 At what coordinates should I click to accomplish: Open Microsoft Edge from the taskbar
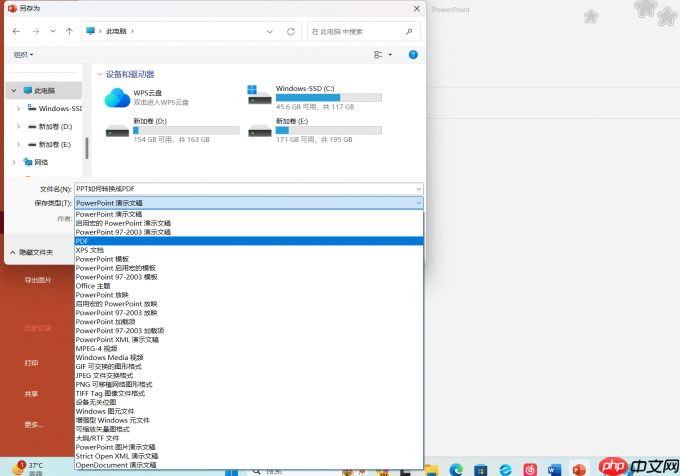(x=456, y=469)
